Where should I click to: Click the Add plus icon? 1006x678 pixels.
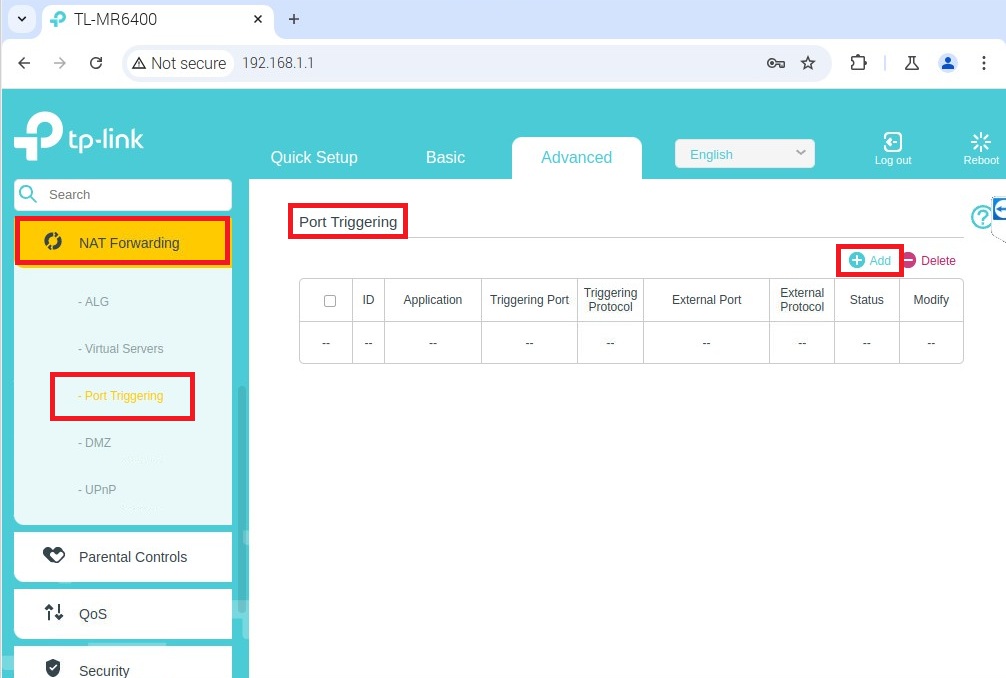(x=857, y=261)
